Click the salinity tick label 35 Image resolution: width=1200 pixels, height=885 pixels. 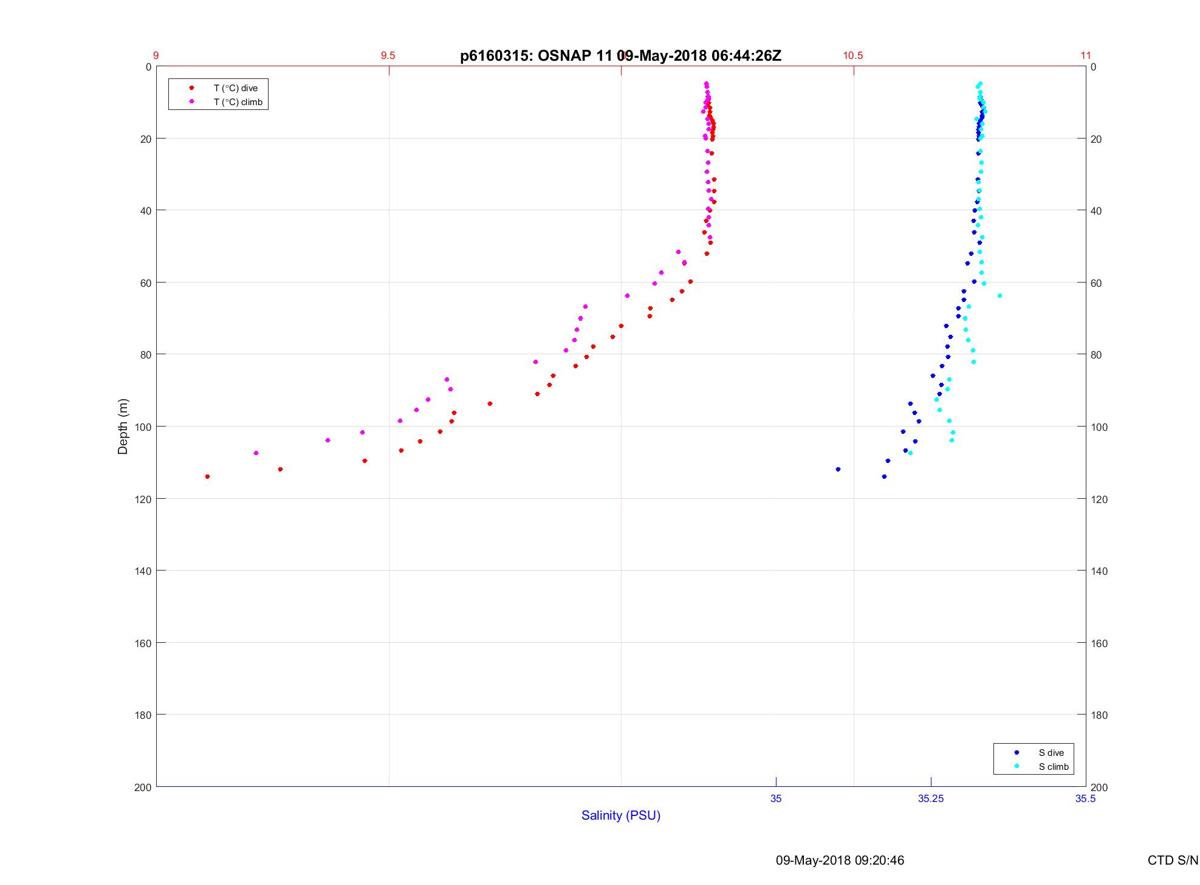pyautogui.click(x=776, y=798)
